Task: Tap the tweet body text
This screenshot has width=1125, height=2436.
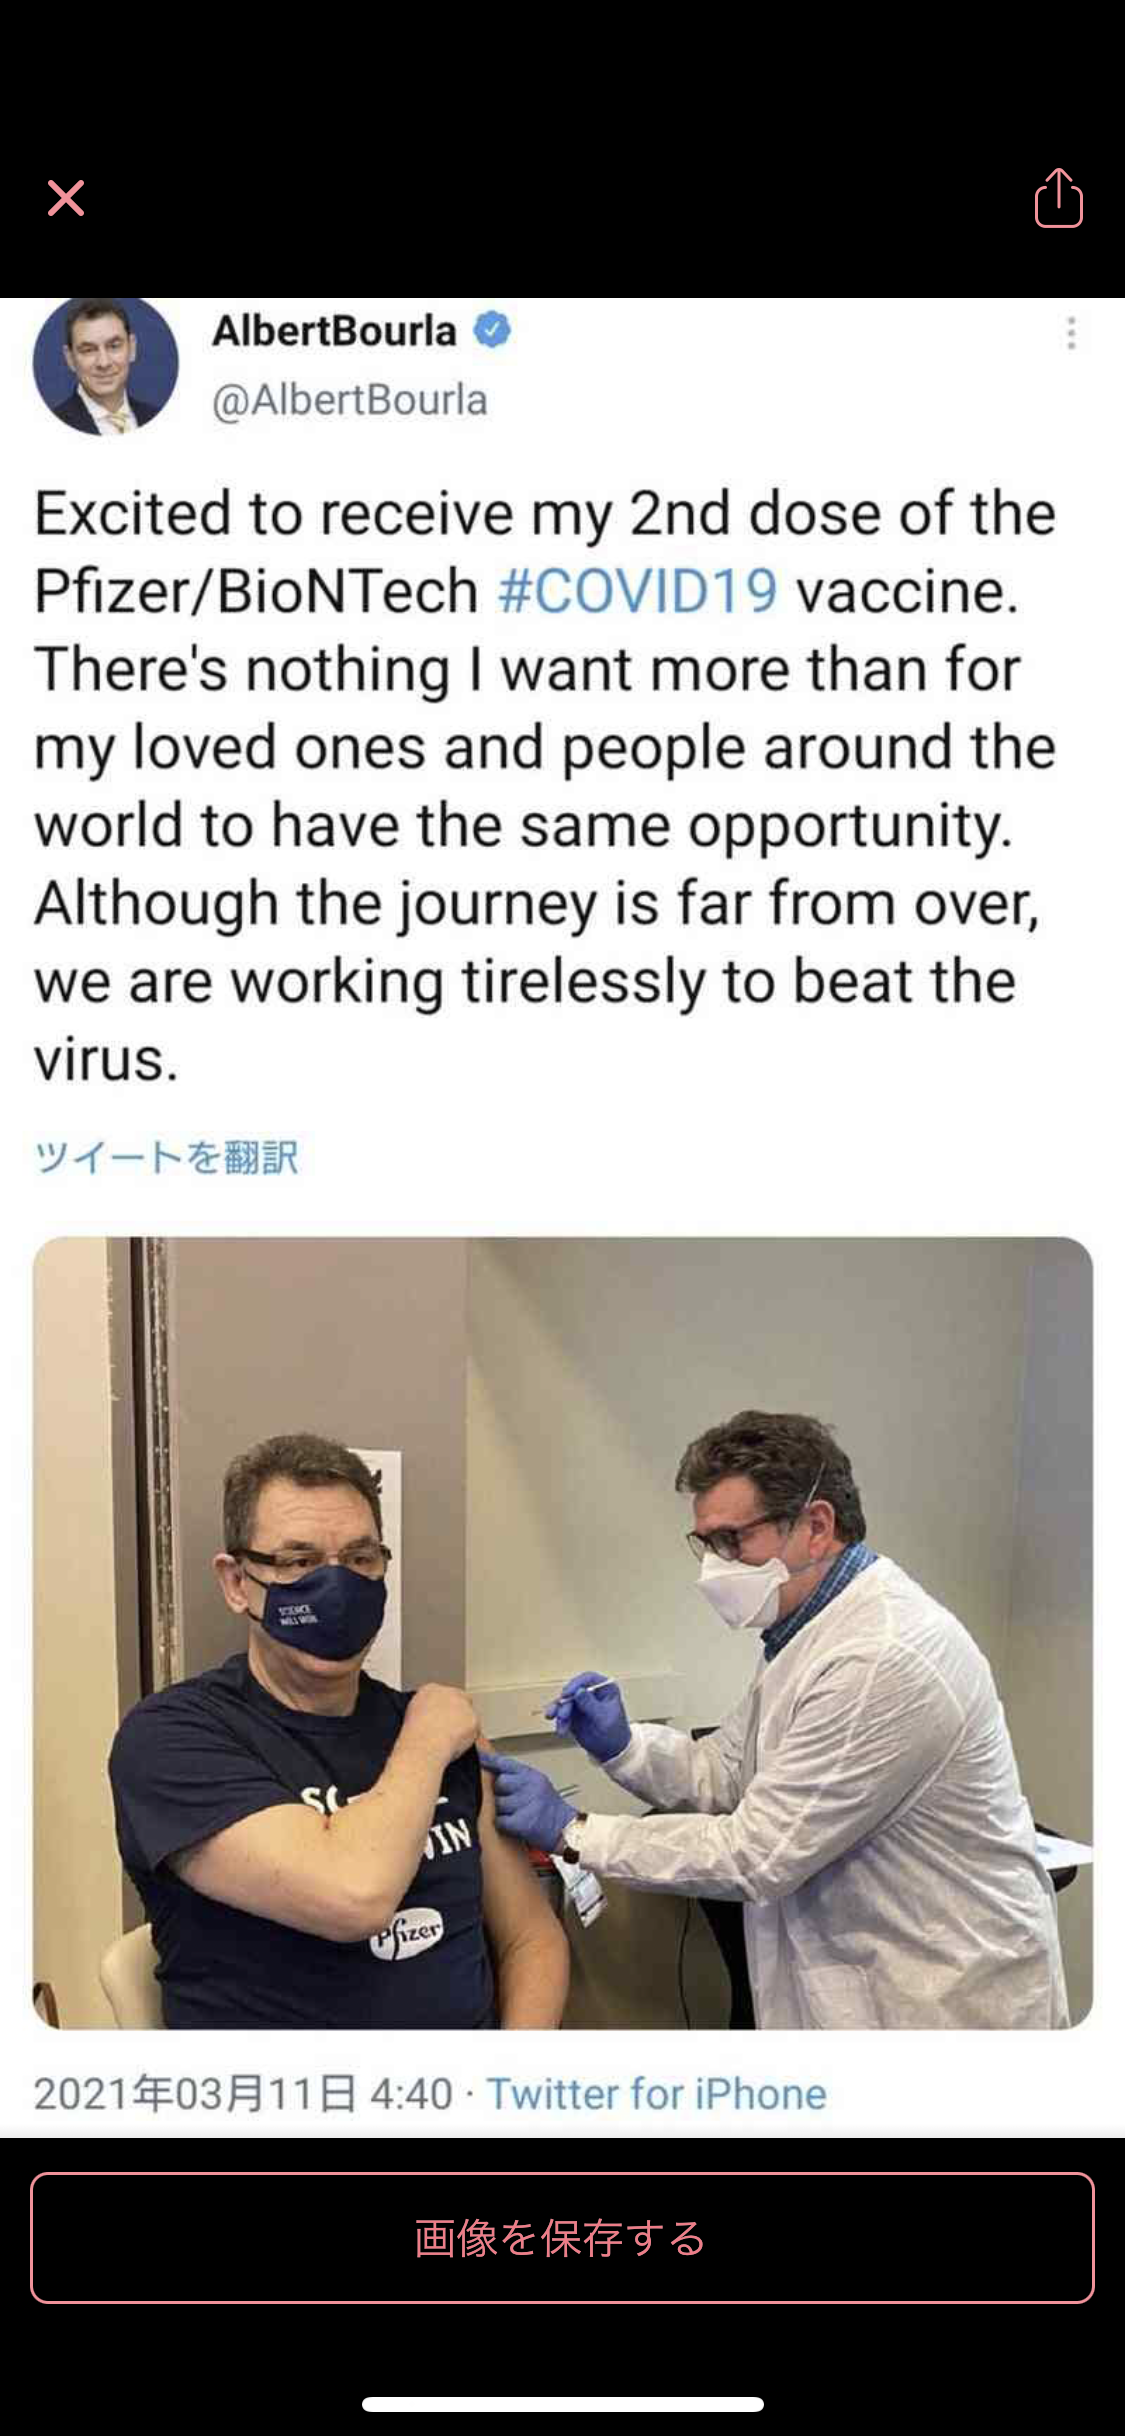Action: pos(545,786)
